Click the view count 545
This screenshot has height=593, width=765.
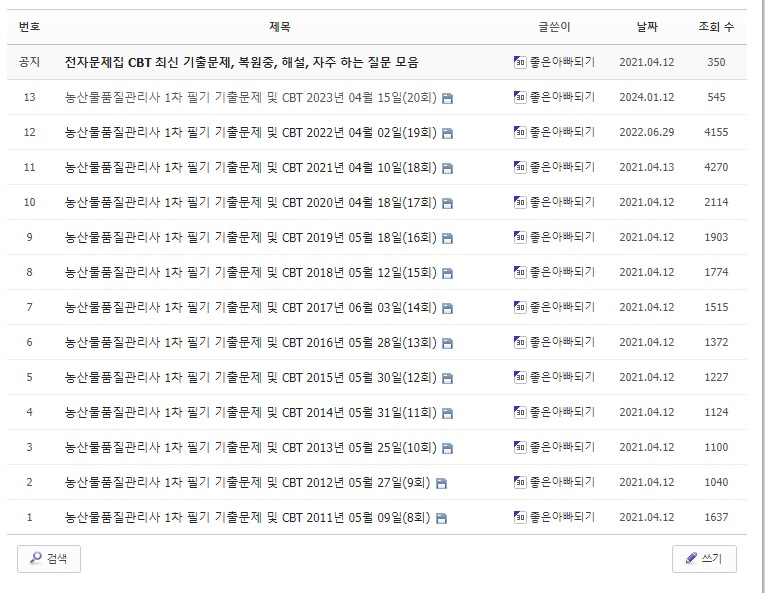pos(716,97)
